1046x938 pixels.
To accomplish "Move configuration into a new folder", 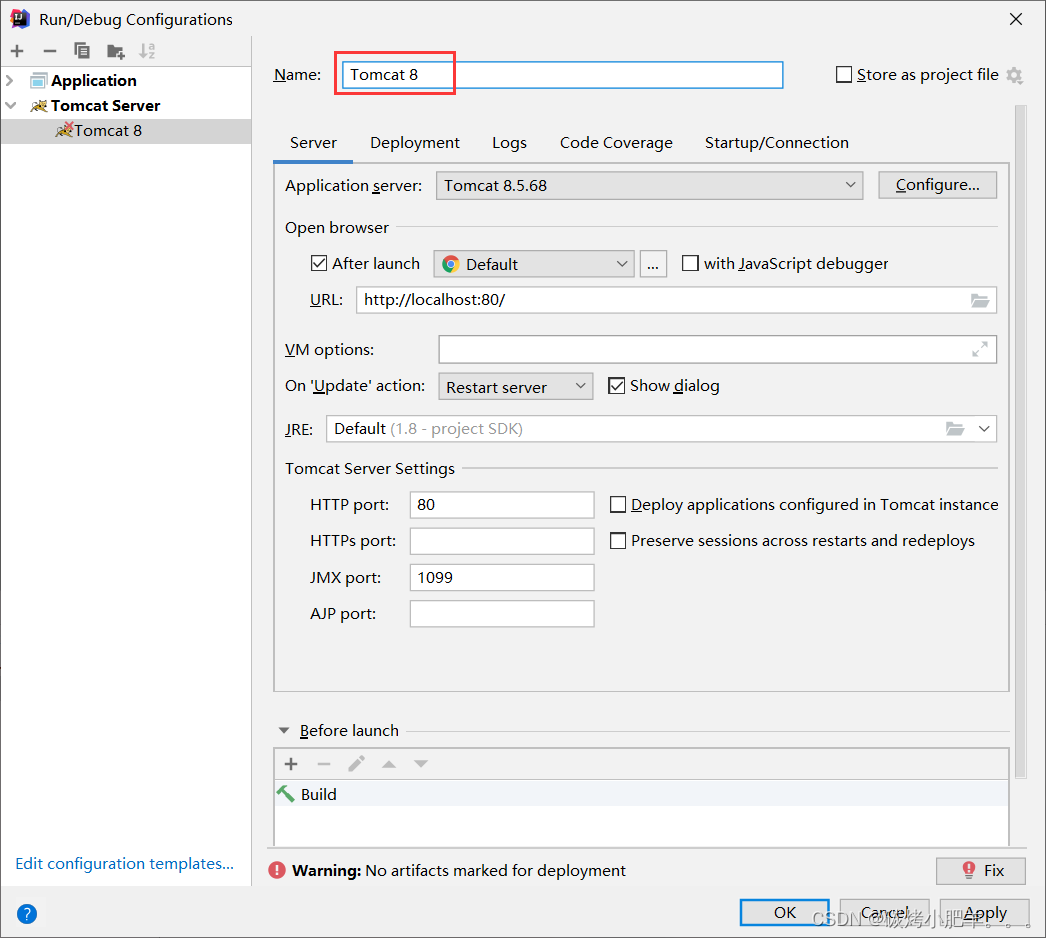I will 115,51.
